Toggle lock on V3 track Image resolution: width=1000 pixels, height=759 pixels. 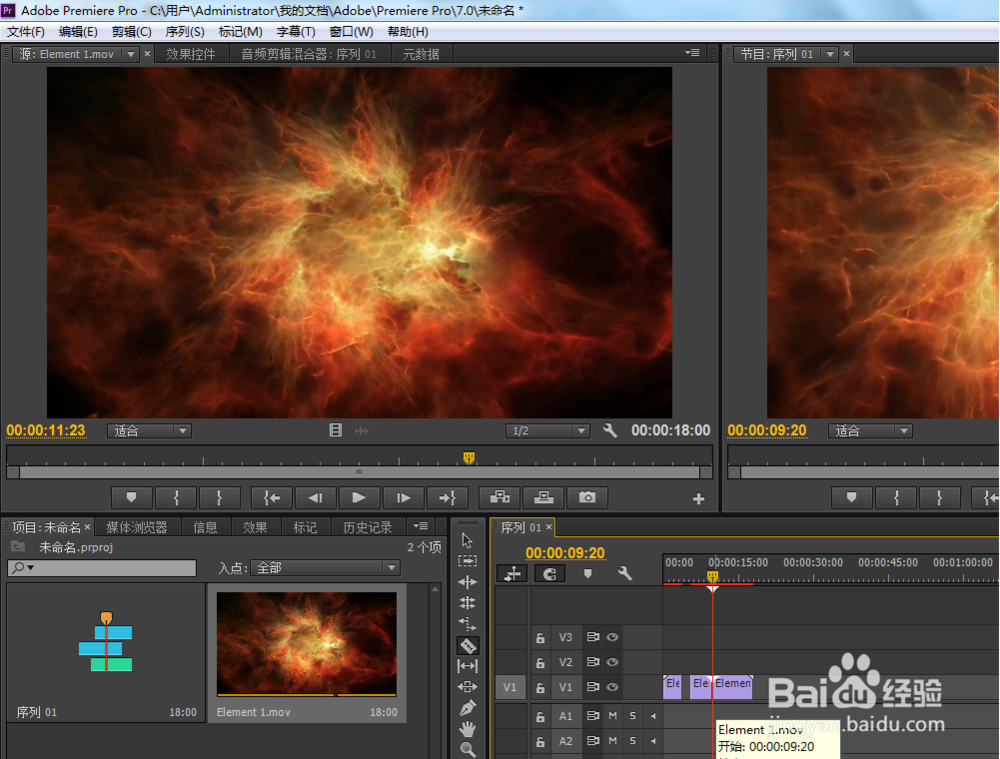click(540, 637)
